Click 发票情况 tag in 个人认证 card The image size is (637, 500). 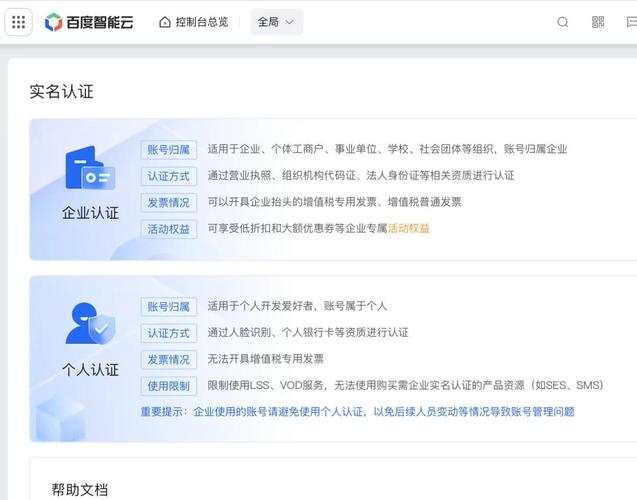pos(169,359)
